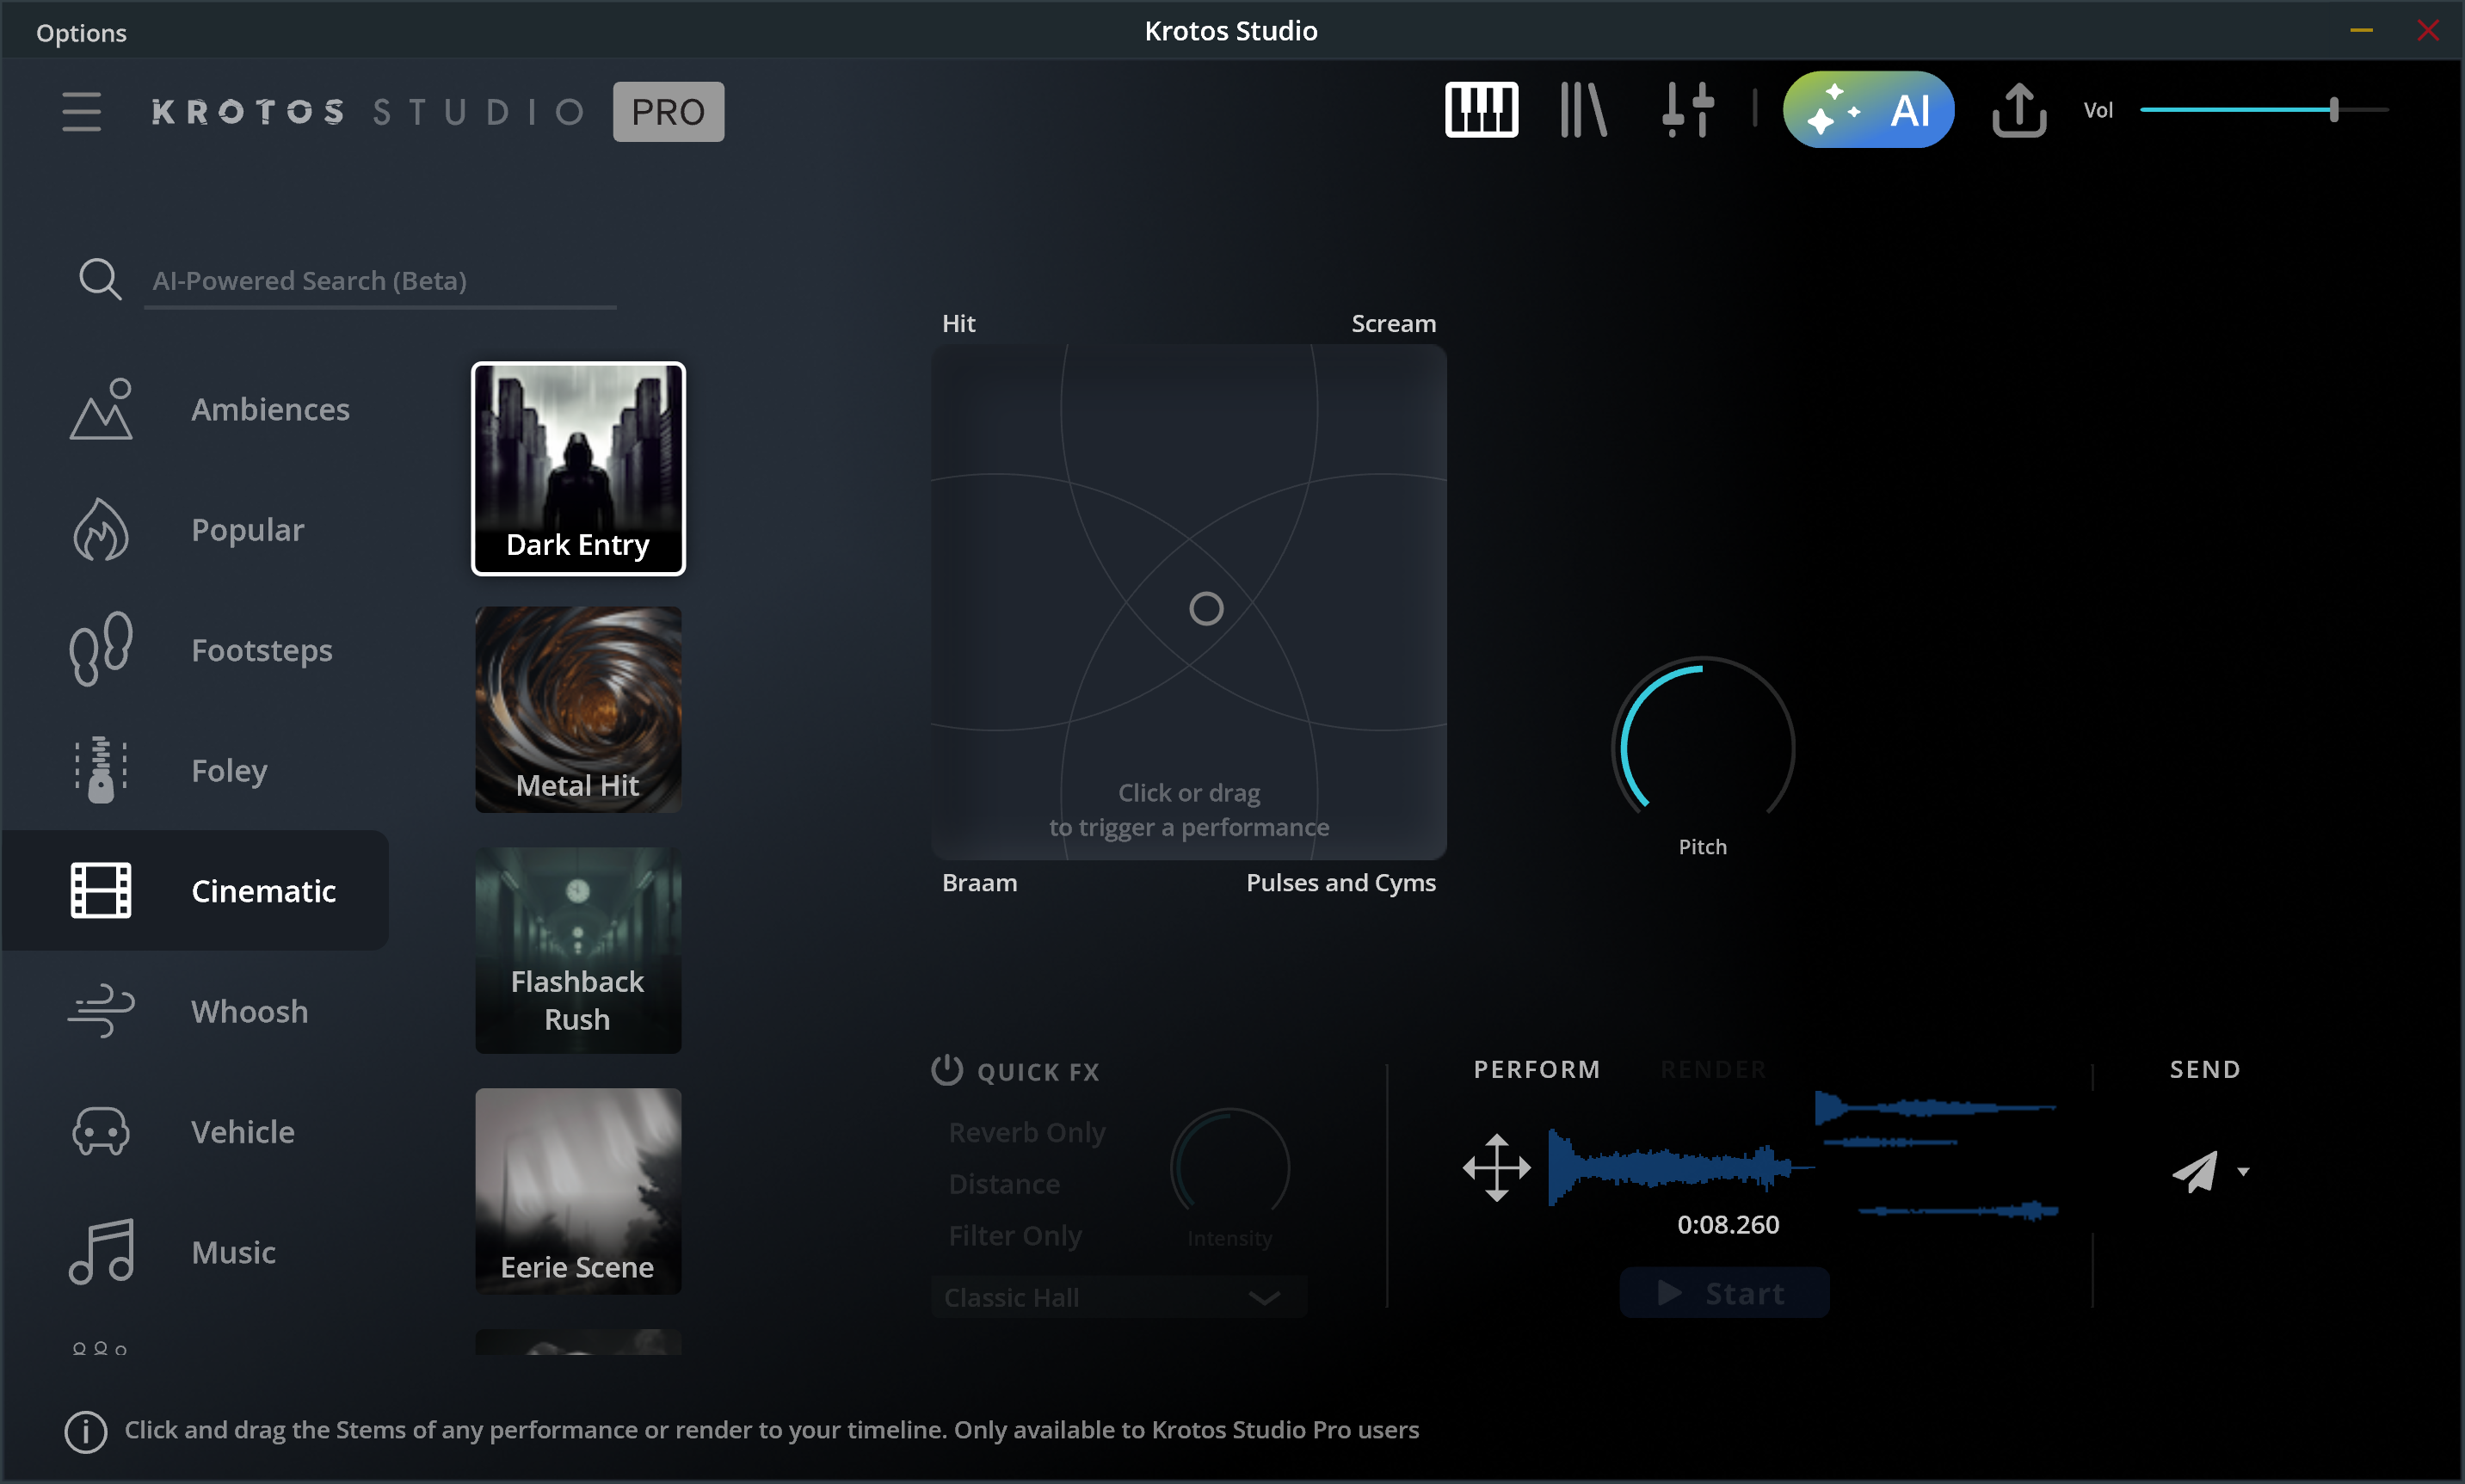Minimize the Krotos Studio window
The height and width of the screenshot is (1484, 2465).
2360,31
